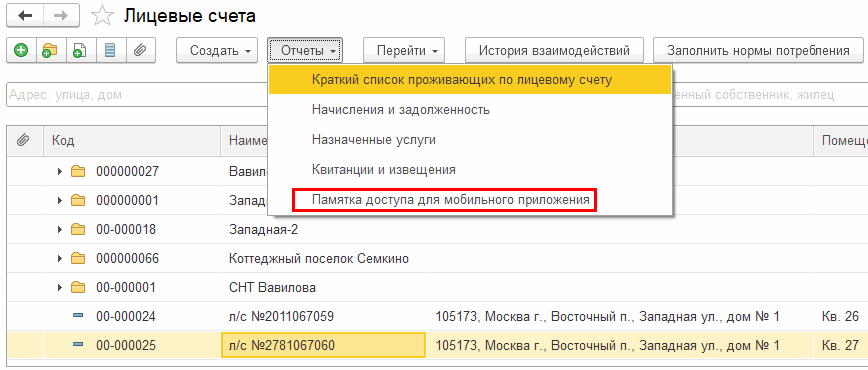This screenshot has height=370, width=868.
Task: Collapse the Отчеты dropdown menu
Action: tap(305, 51)
